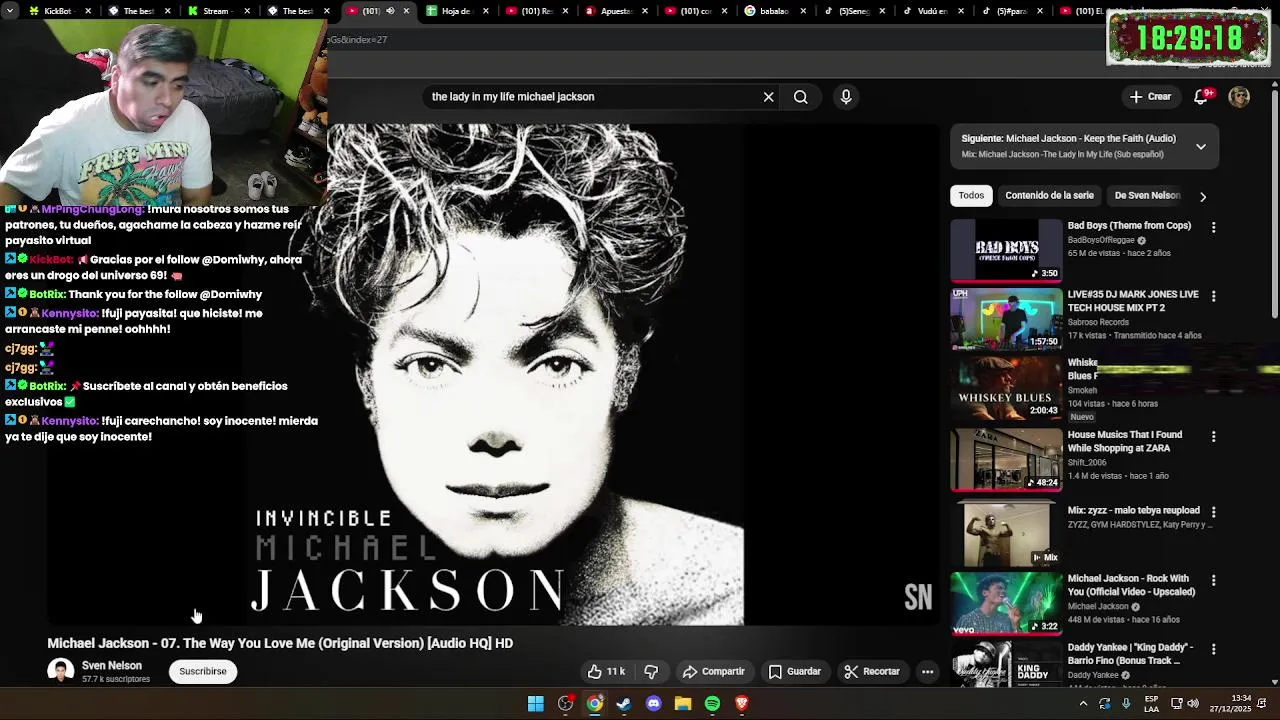Click the Compartir button

(713, 672)
